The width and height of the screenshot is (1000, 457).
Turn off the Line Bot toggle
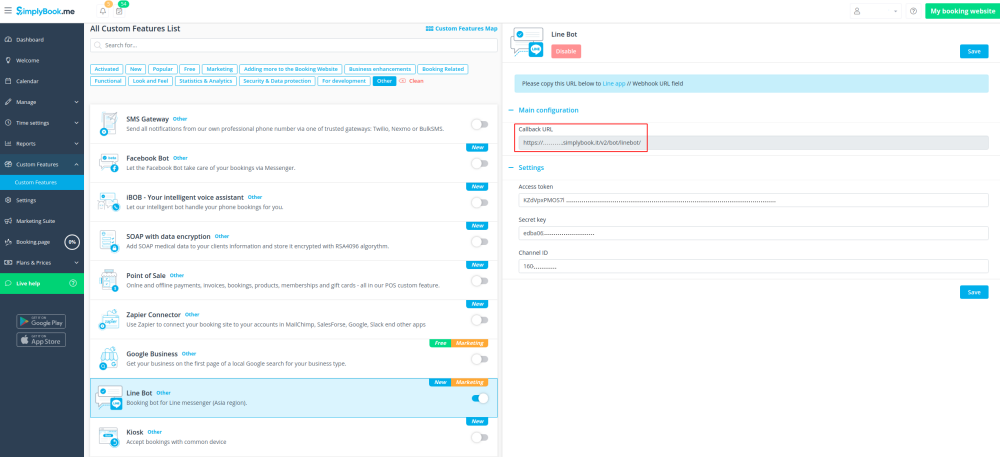(479, 398)
